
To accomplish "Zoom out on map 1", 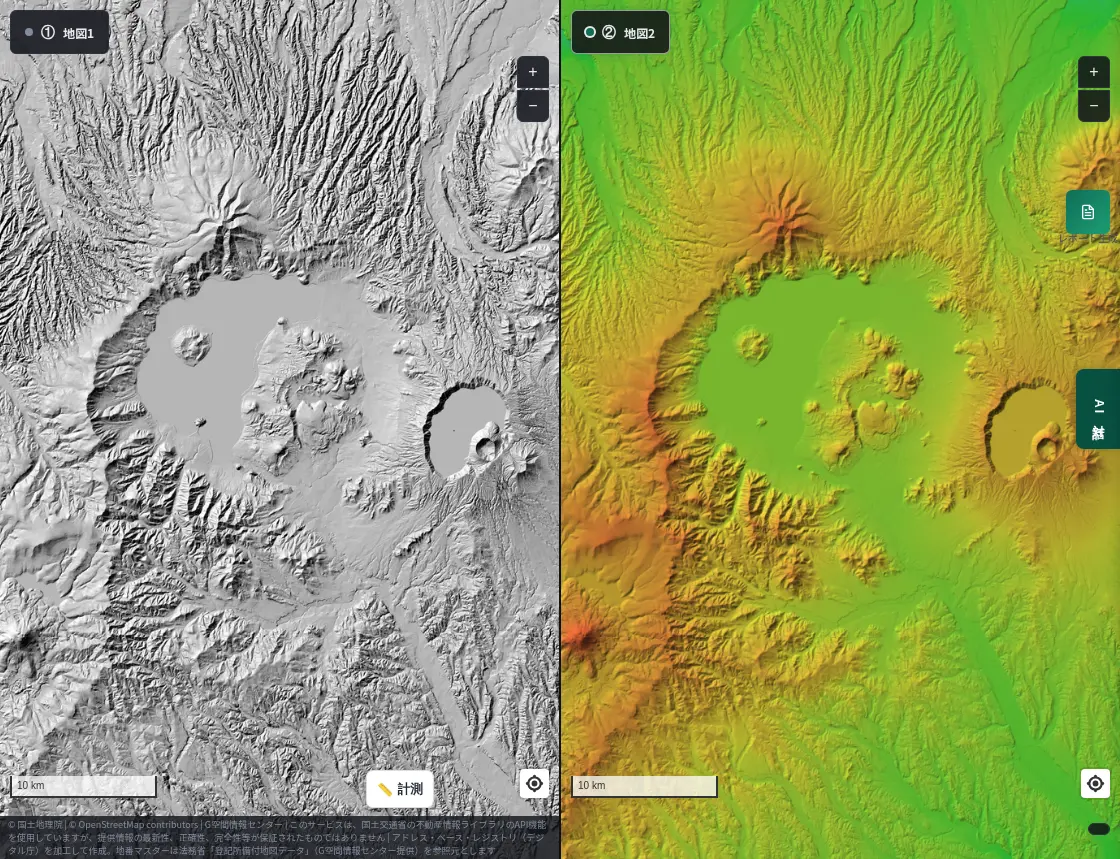I will click(532, 106).
